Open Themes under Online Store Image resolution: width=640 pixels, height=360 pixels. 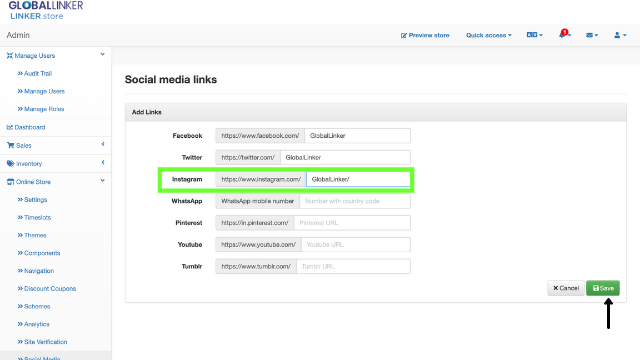pos(32,236)
